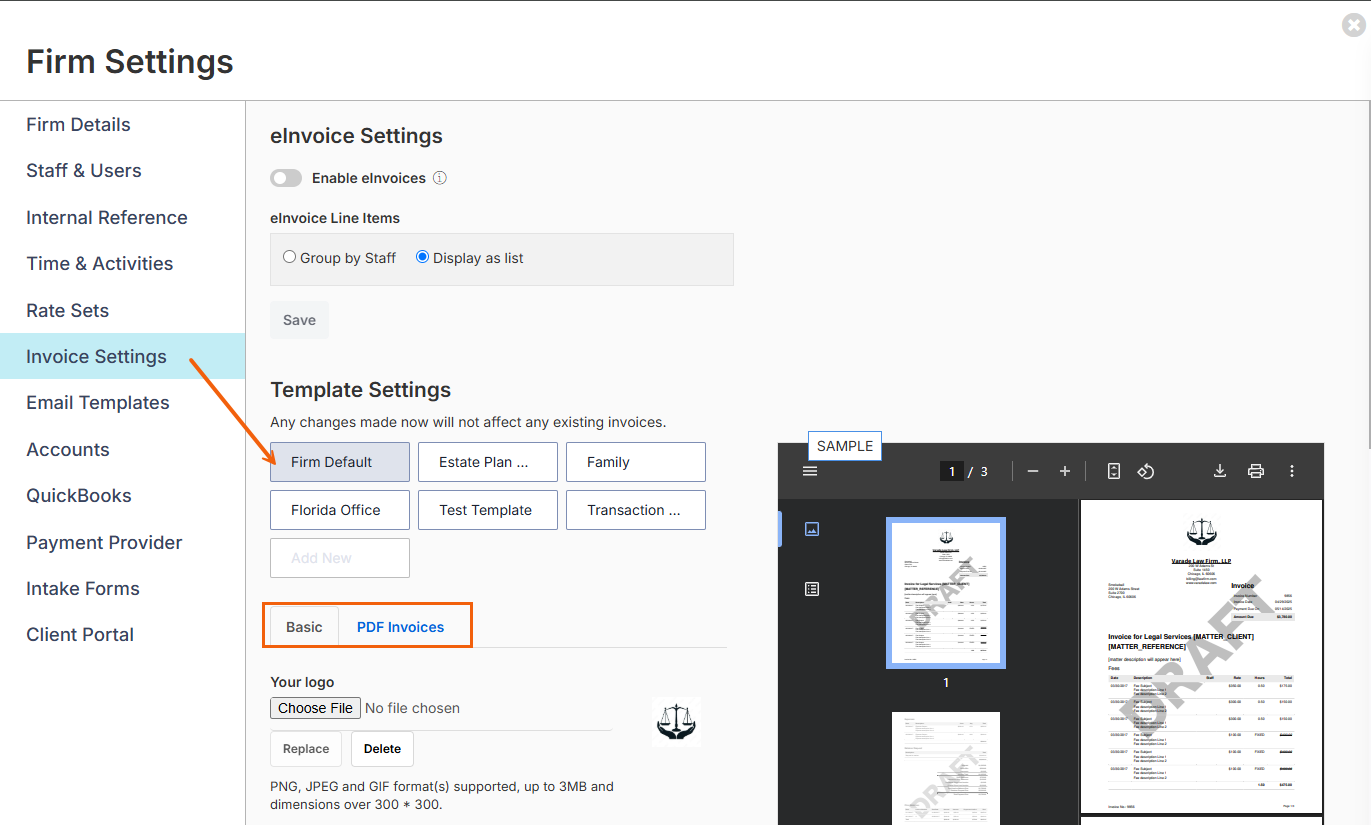Close the Firm Settings dialog
The image size is (1371, 825).
[x=1354, y=25]
